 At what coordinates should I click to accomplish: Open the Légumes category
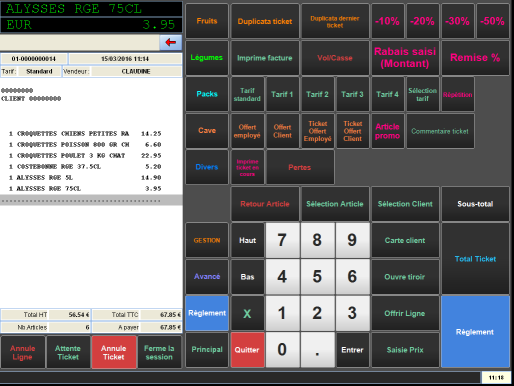tap(207, 58)
